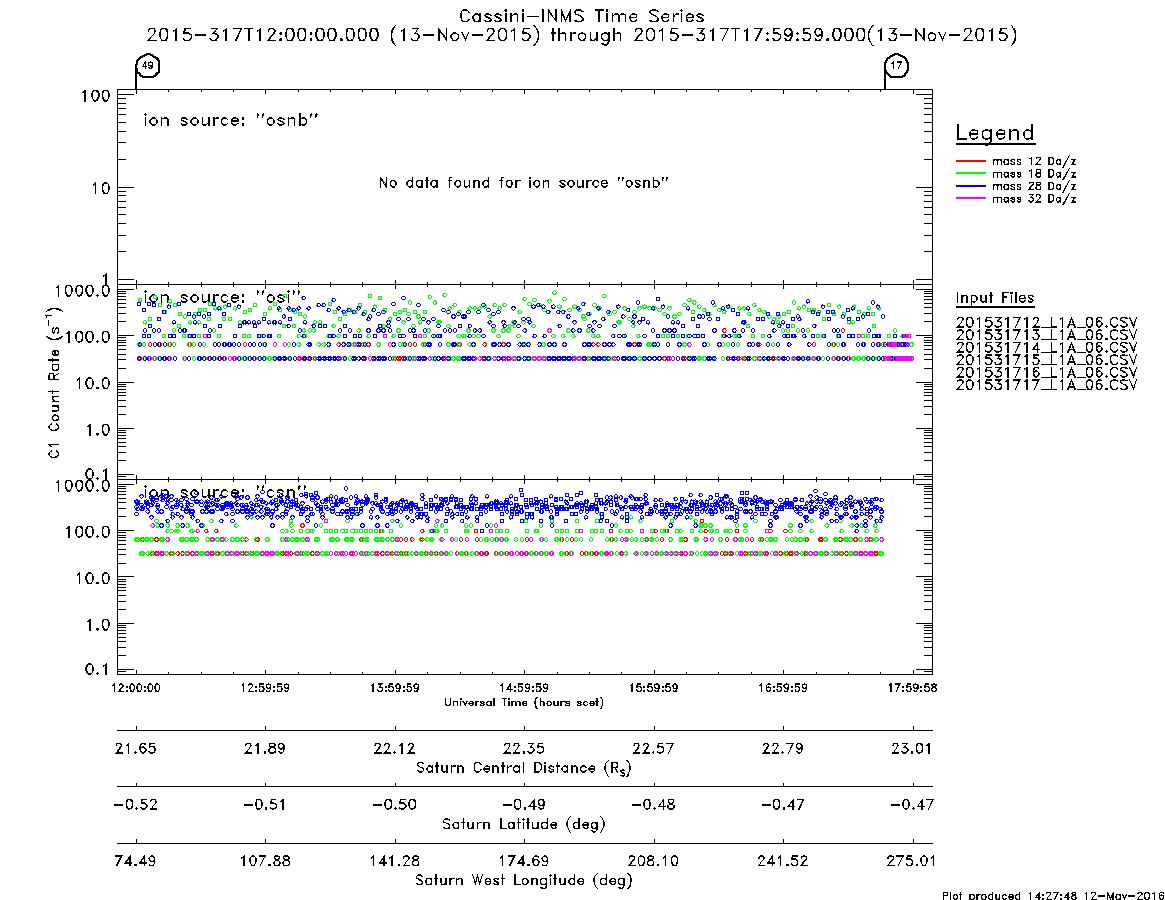Click the 275.01 longitude value
The height and width of the screenshot is (900, 1165).
pos(912,861)
